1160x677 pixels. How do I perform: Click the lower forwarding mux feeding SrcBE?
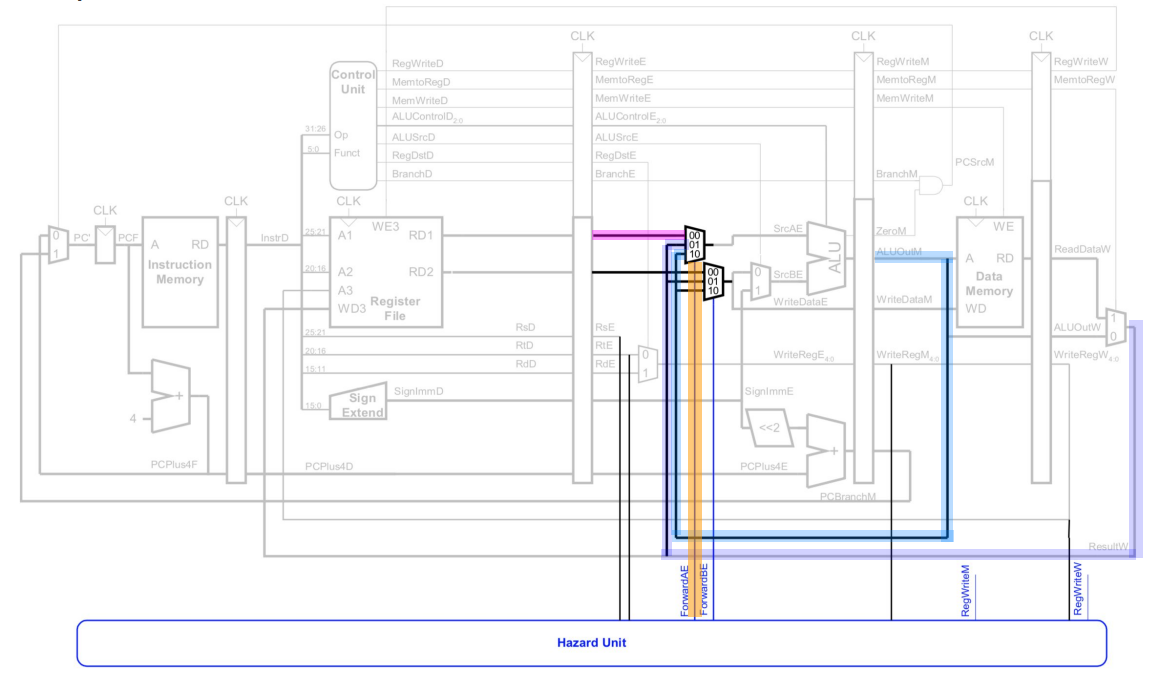click(x=712, y=279)
